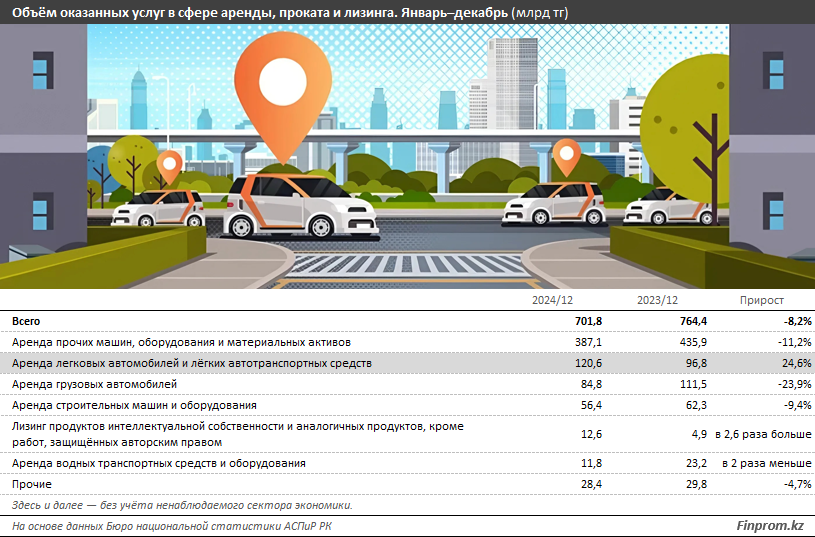
Task: Select row Аренда водных транспортных средств
Action: click(x=408, y=463)
